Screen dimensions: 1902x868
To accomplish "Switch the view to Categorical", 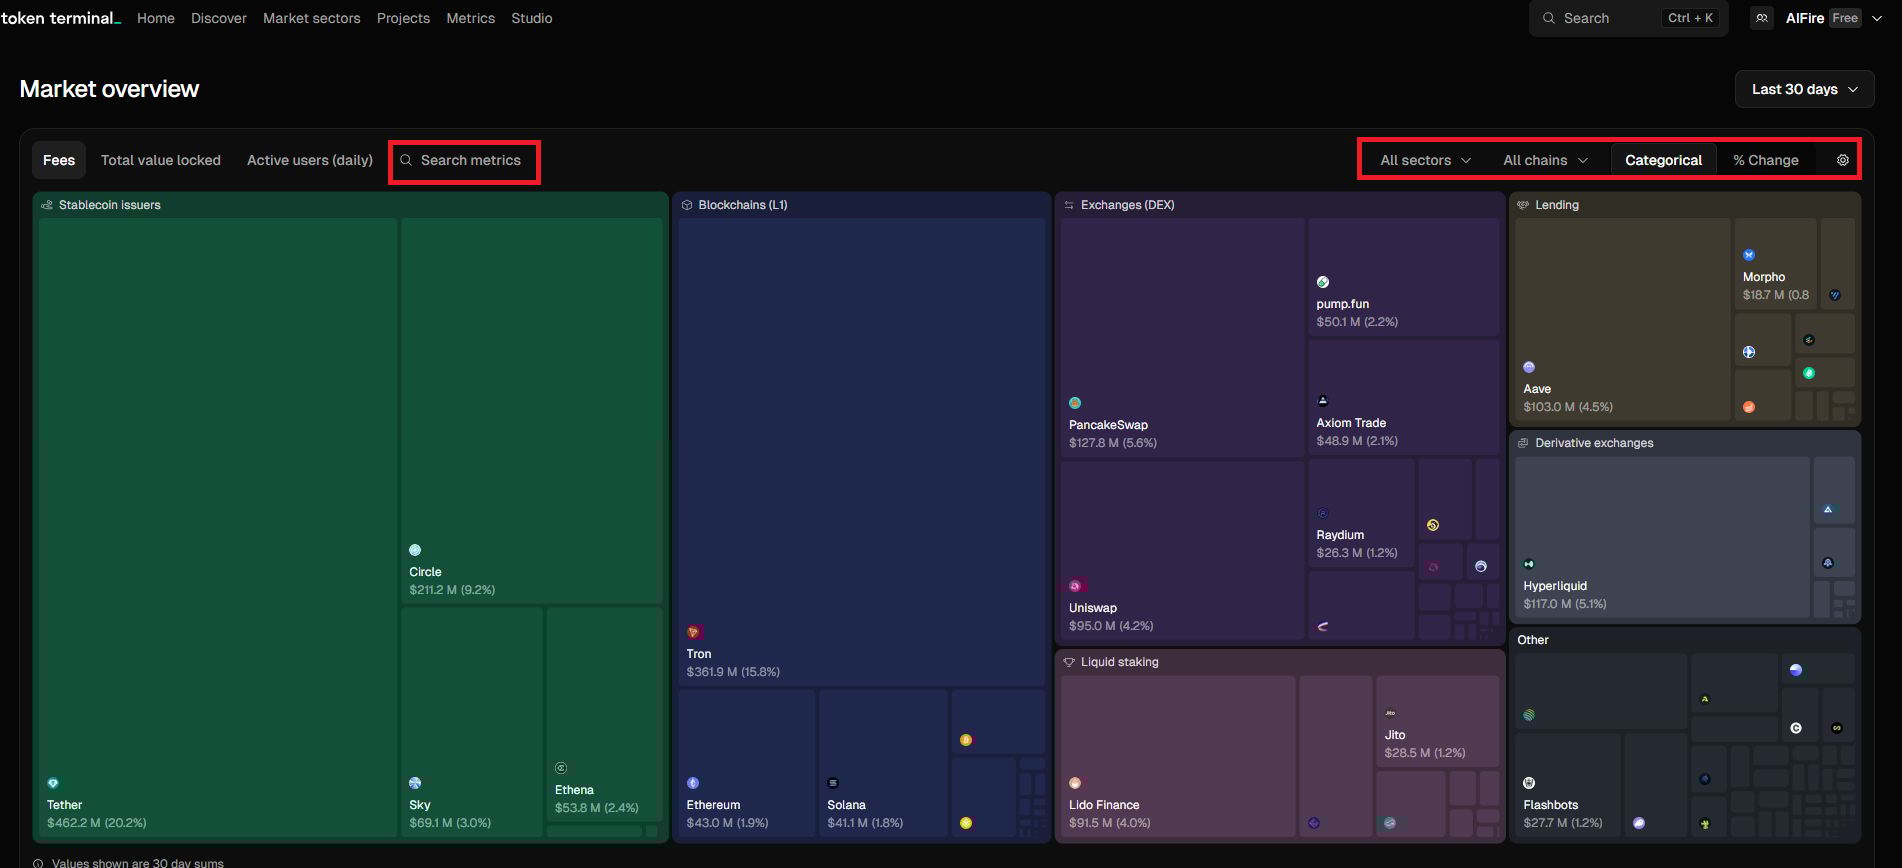I will [1664, 160].
